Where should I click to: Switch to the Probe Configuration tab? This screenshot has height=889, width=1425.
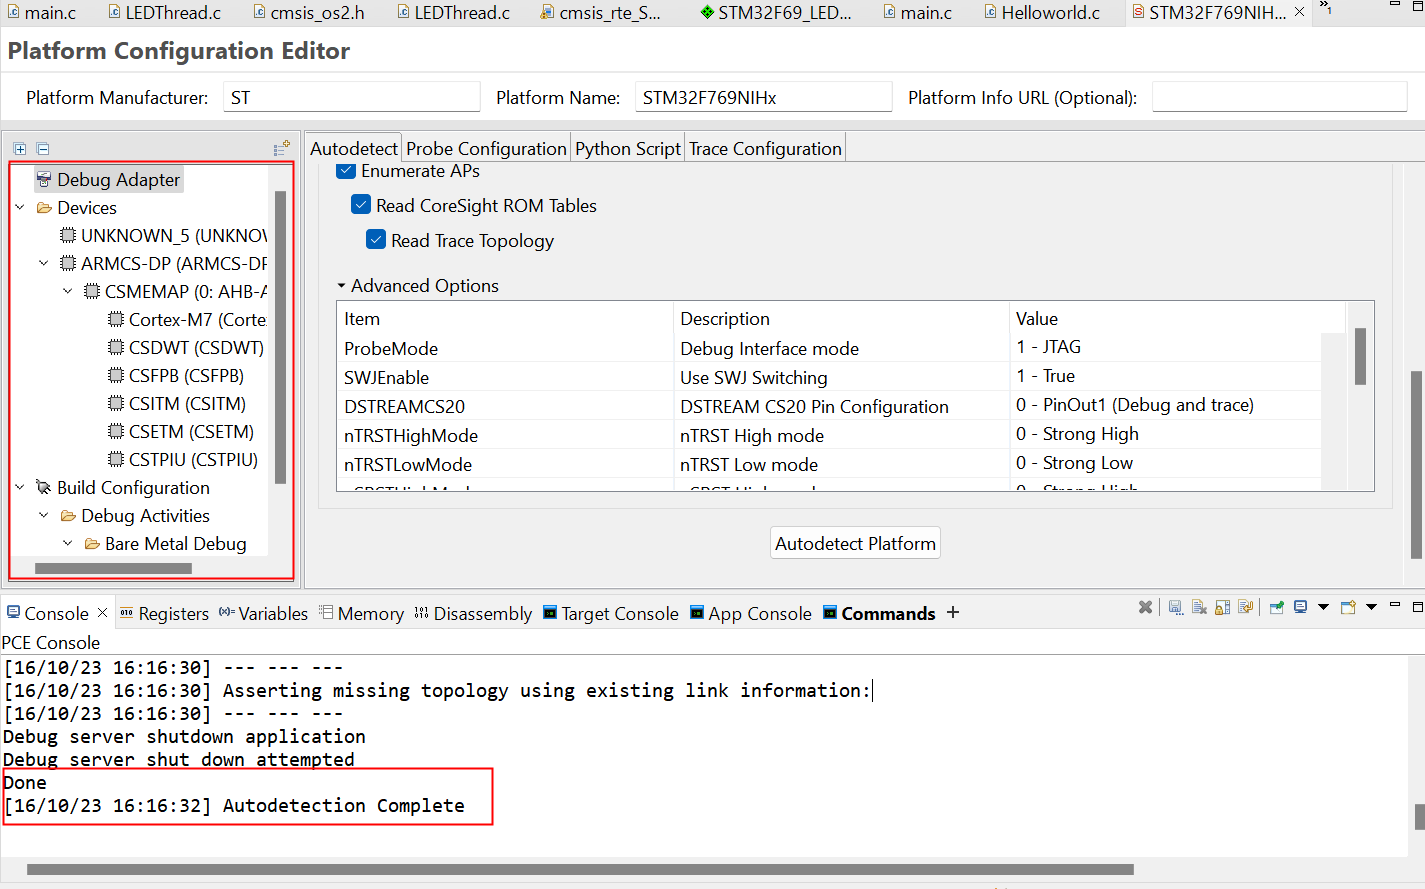(x=486, y=149)
